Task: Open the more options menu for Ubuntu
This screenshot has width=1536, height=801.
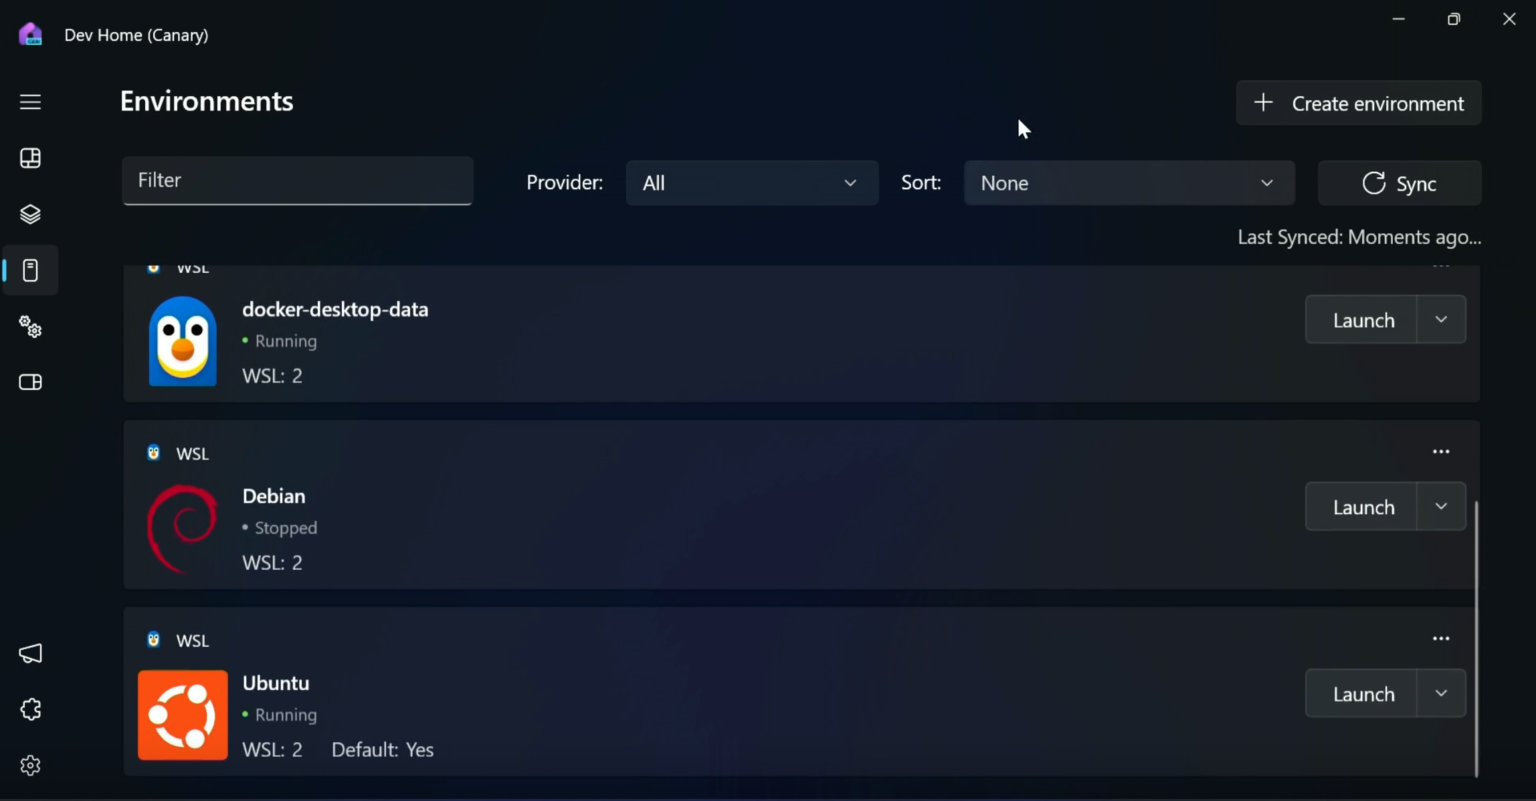Action: 1440,638
